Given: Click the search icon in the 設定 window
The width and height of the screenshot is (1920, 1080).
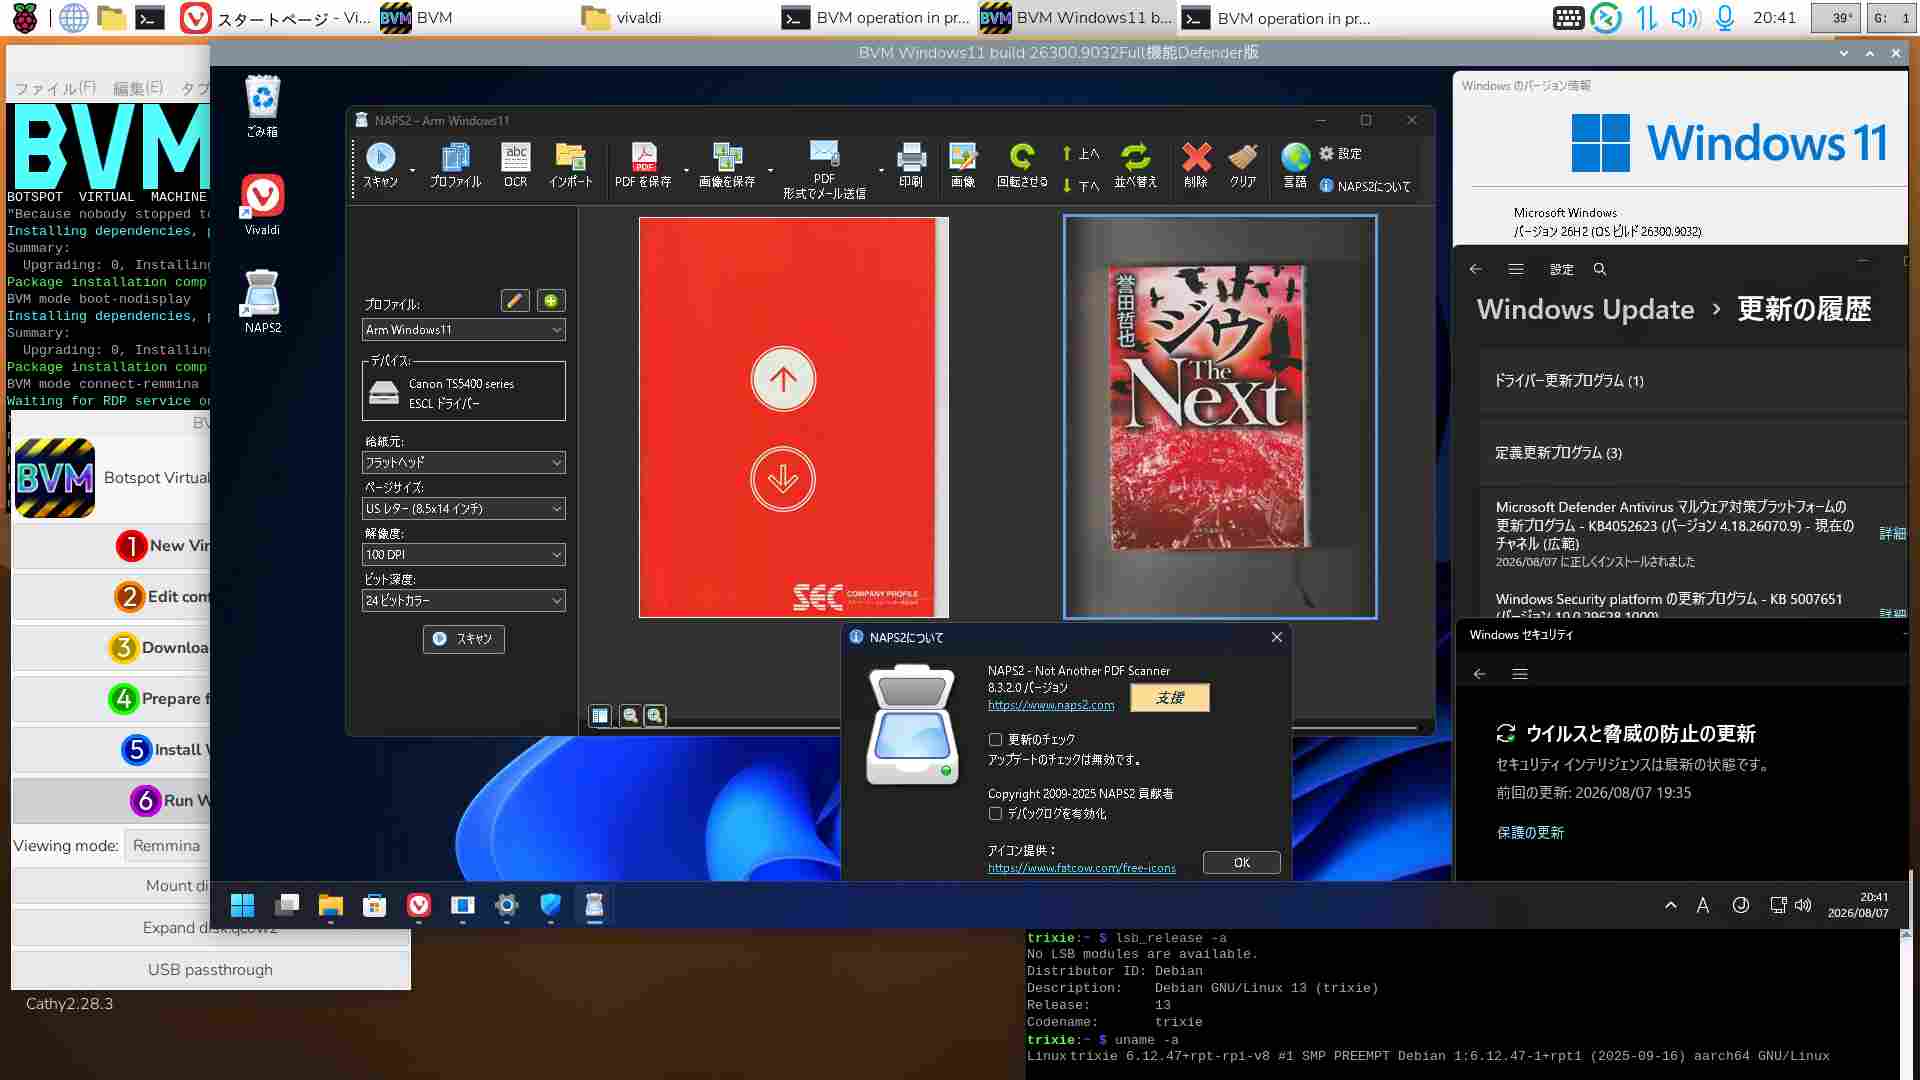Looking at the screenshot, I should [1600, 270].
